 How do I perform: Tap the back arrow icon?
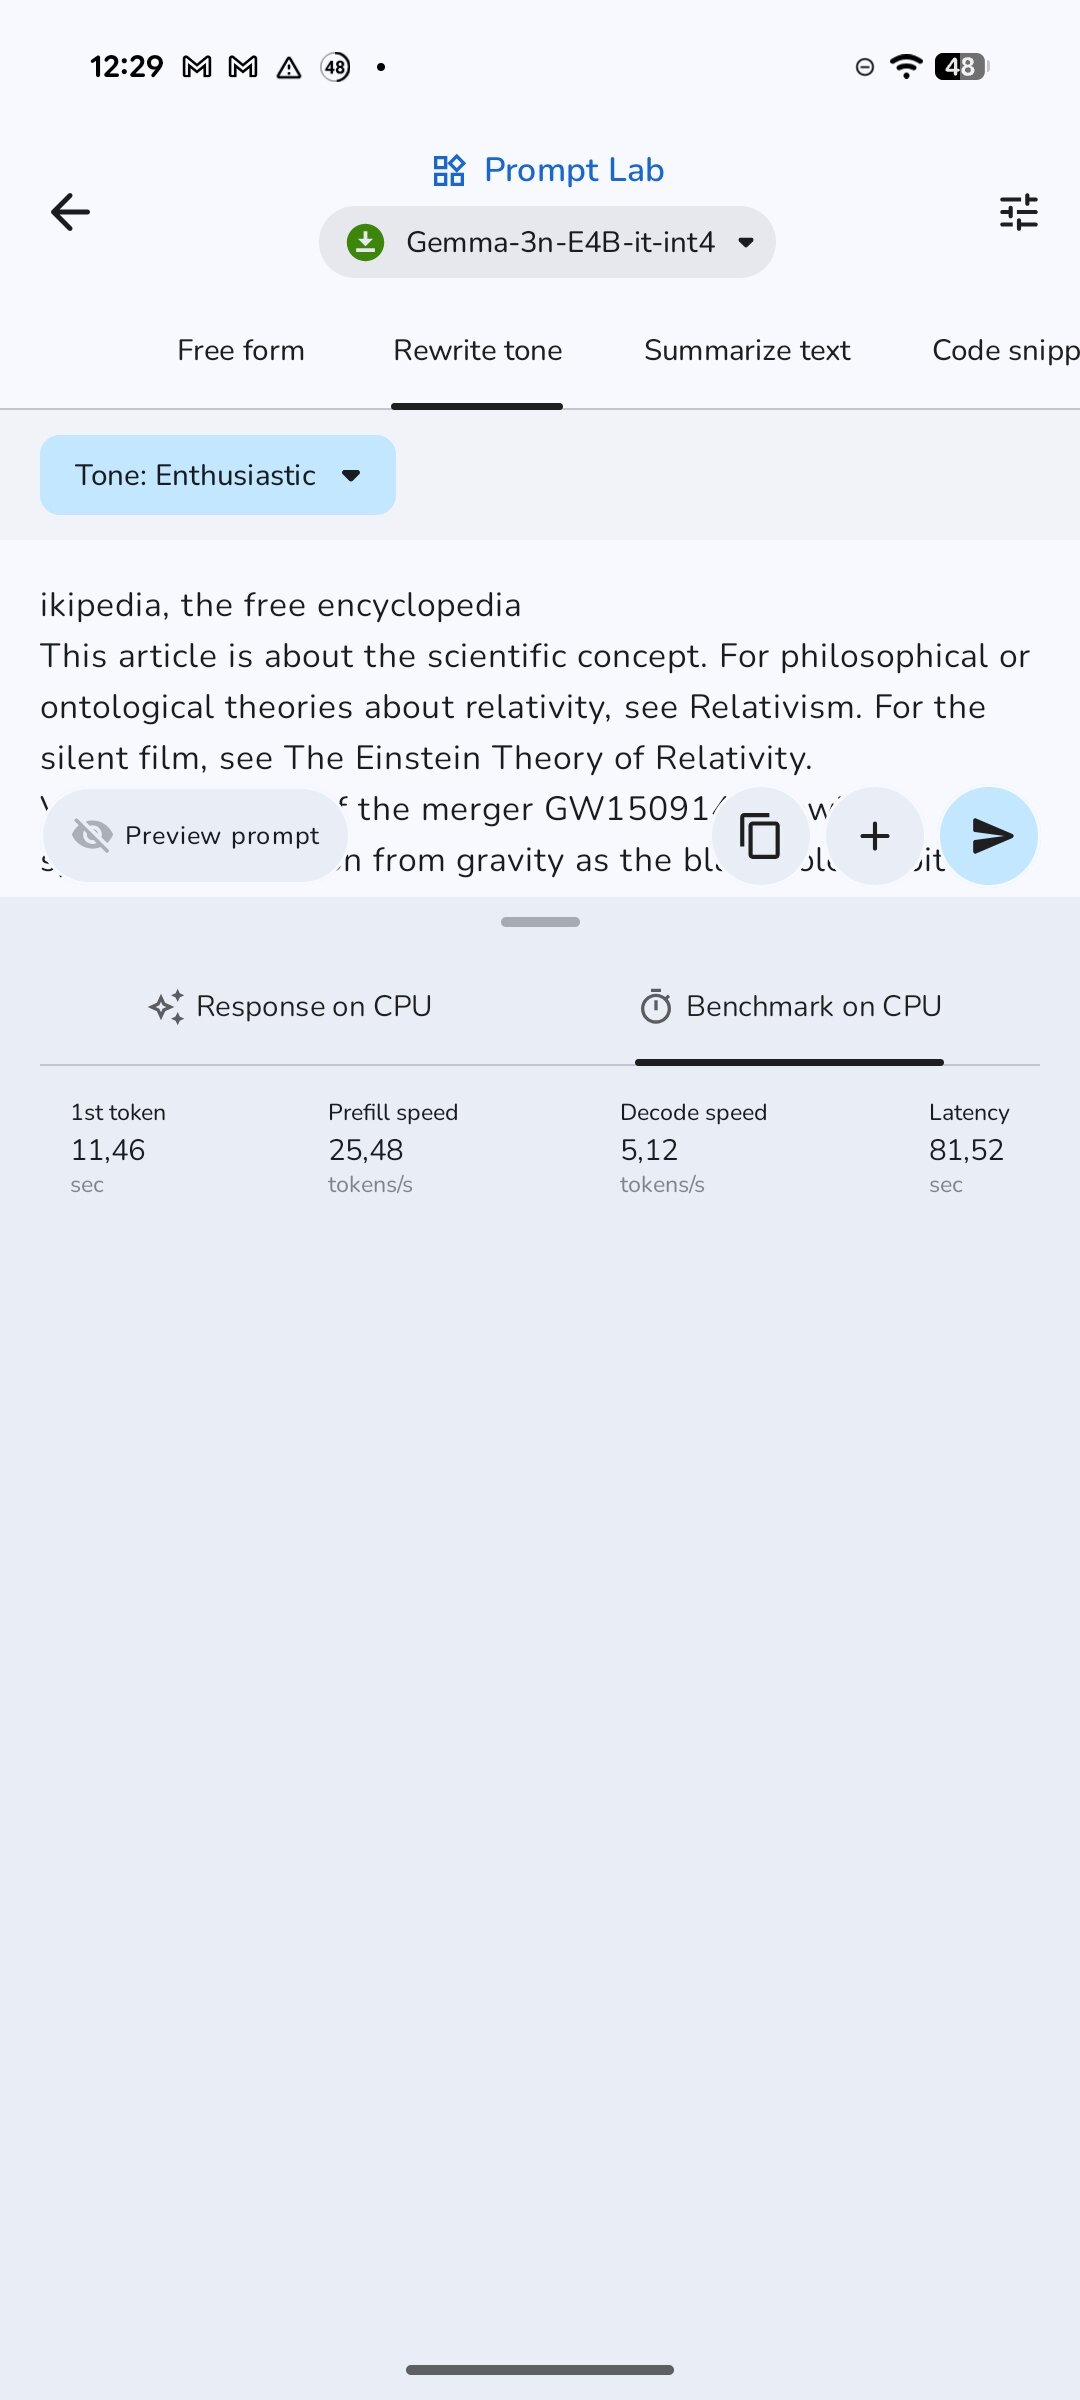70,212
